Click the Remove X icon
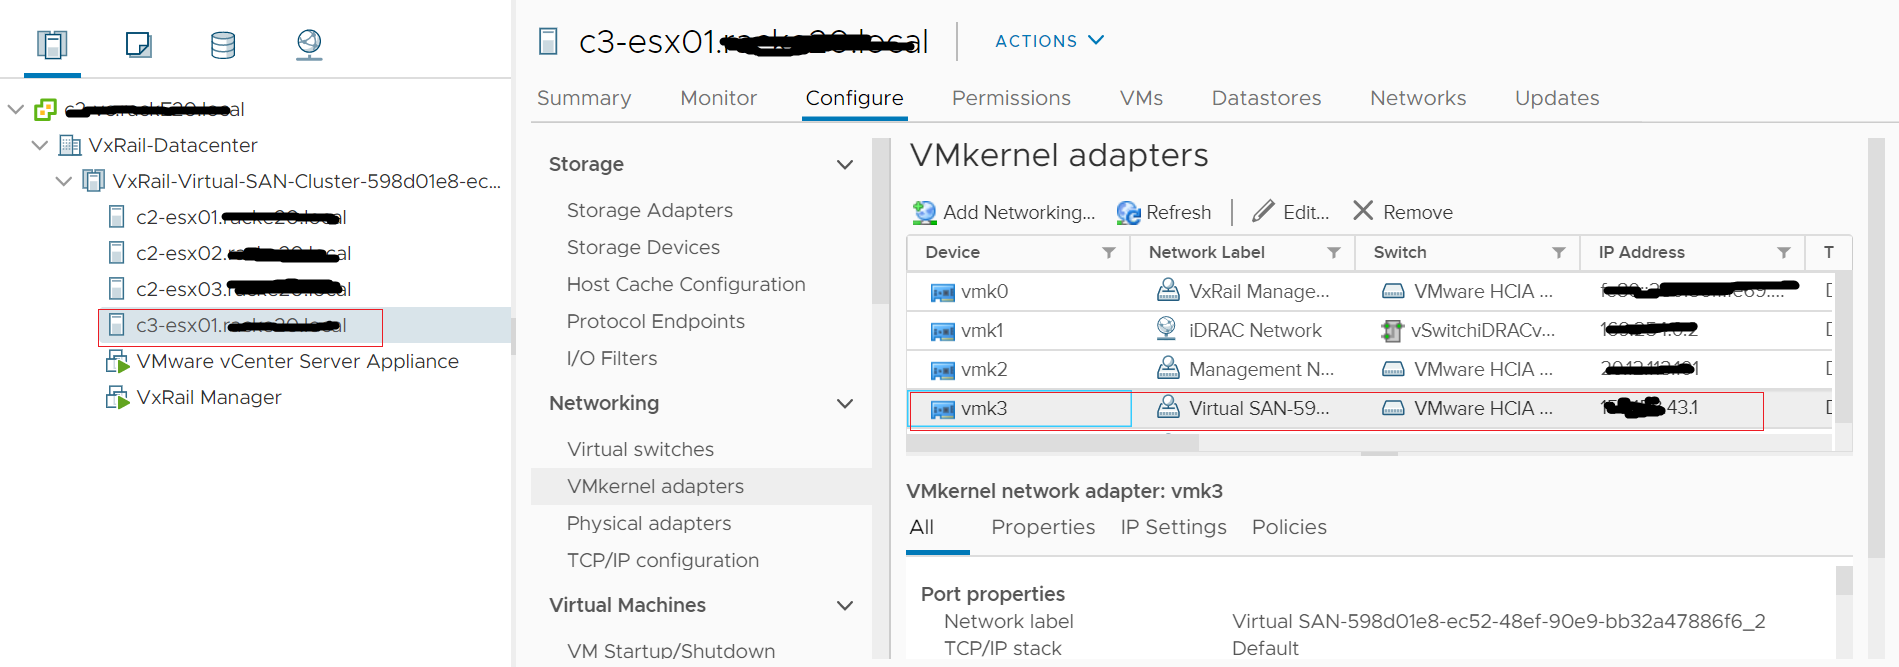1899x667 pixels. tap(1363, 211)
